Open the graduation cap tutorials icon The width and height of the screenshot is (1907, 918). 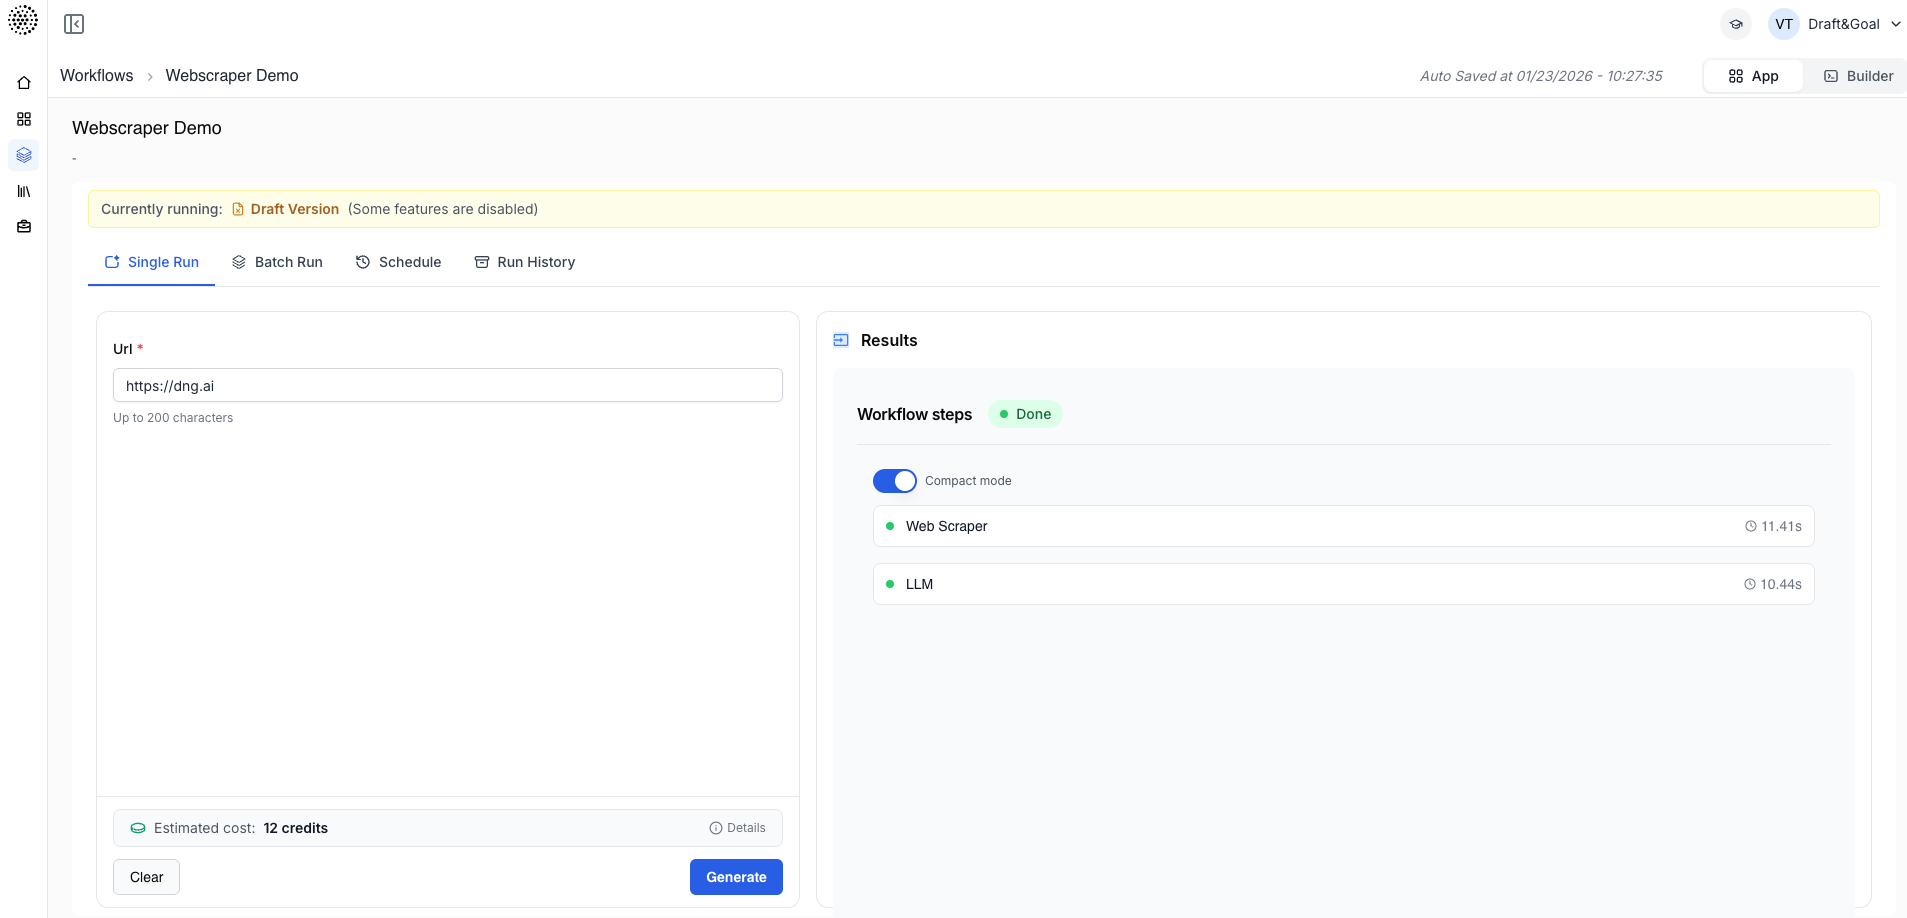(x=1736, y=23)
